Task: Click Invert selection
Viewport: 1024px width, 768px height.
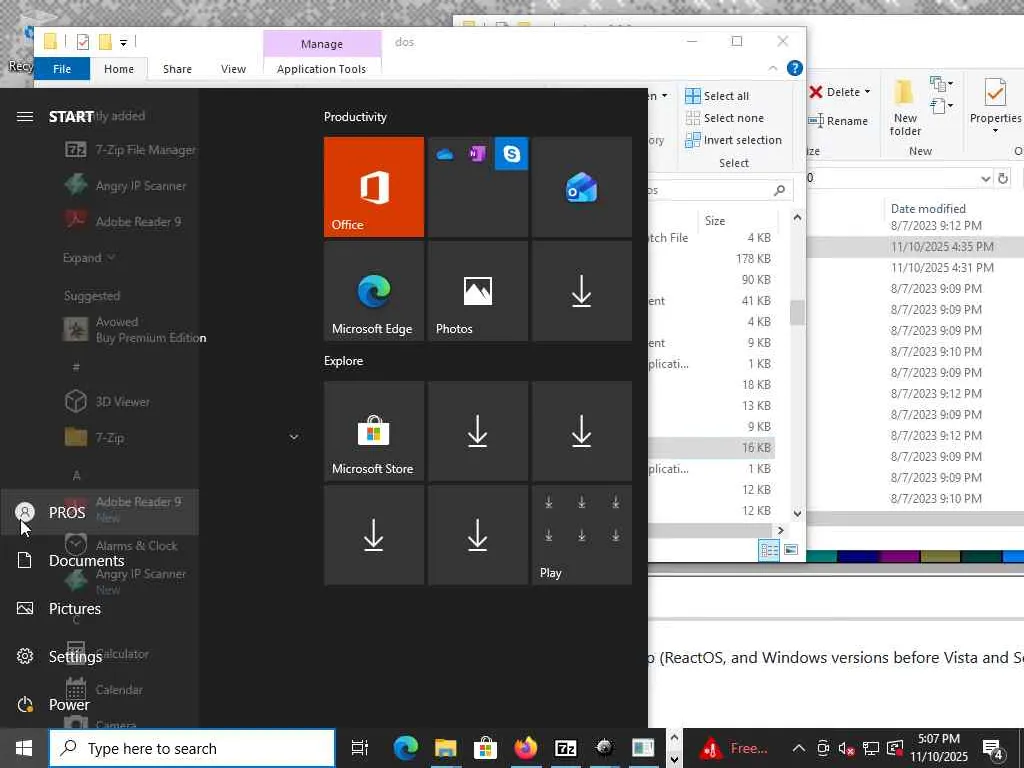Action: tap(733, 140)
